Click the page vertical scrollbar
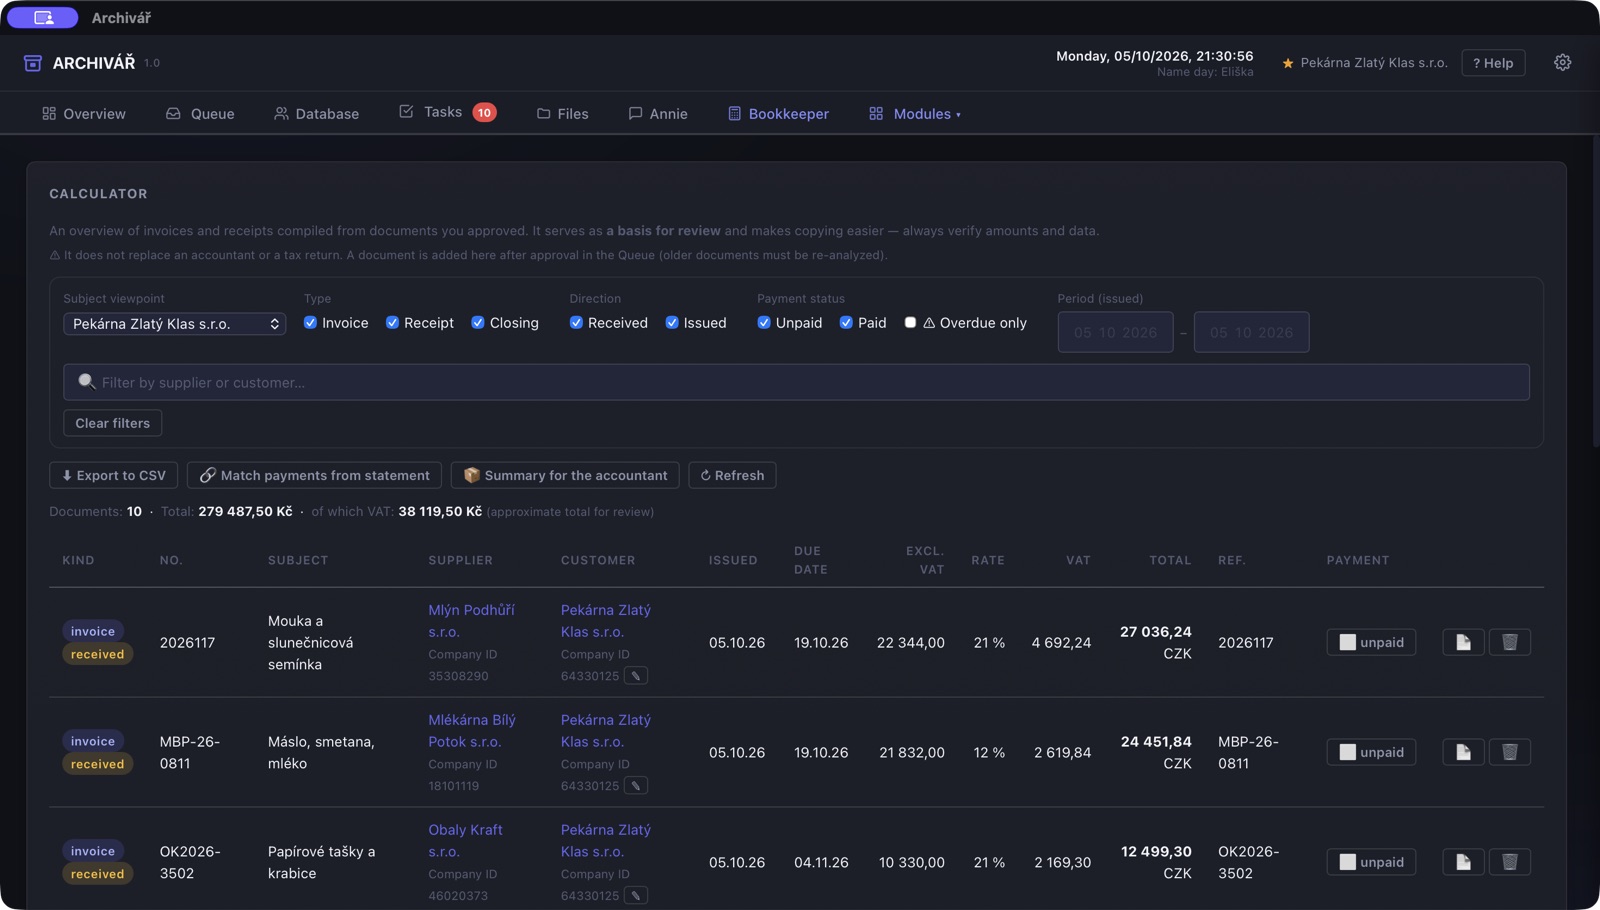The width and height of the screenshot is (1600, 910). (x=1595, y=290)
